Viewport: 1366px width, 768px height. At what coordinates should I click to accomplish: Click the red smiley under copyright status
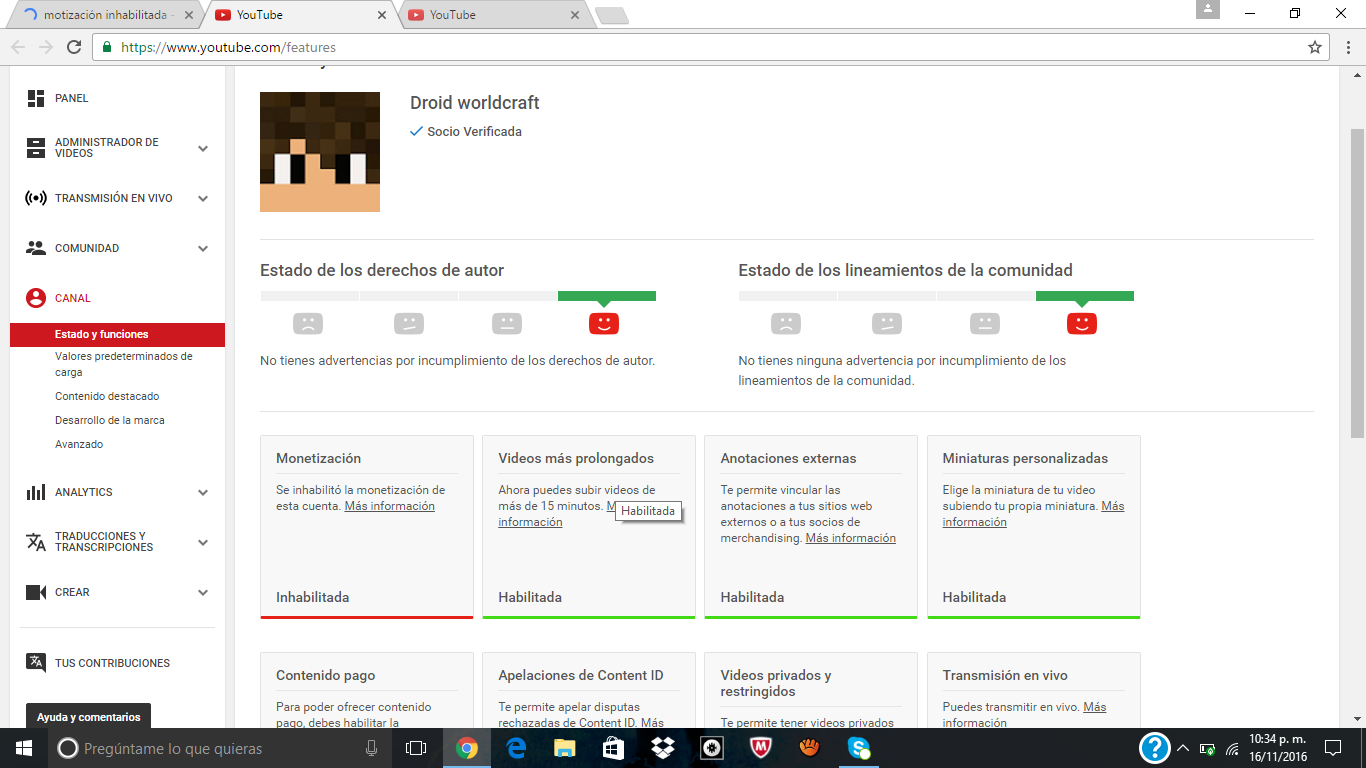click(604, 323)
